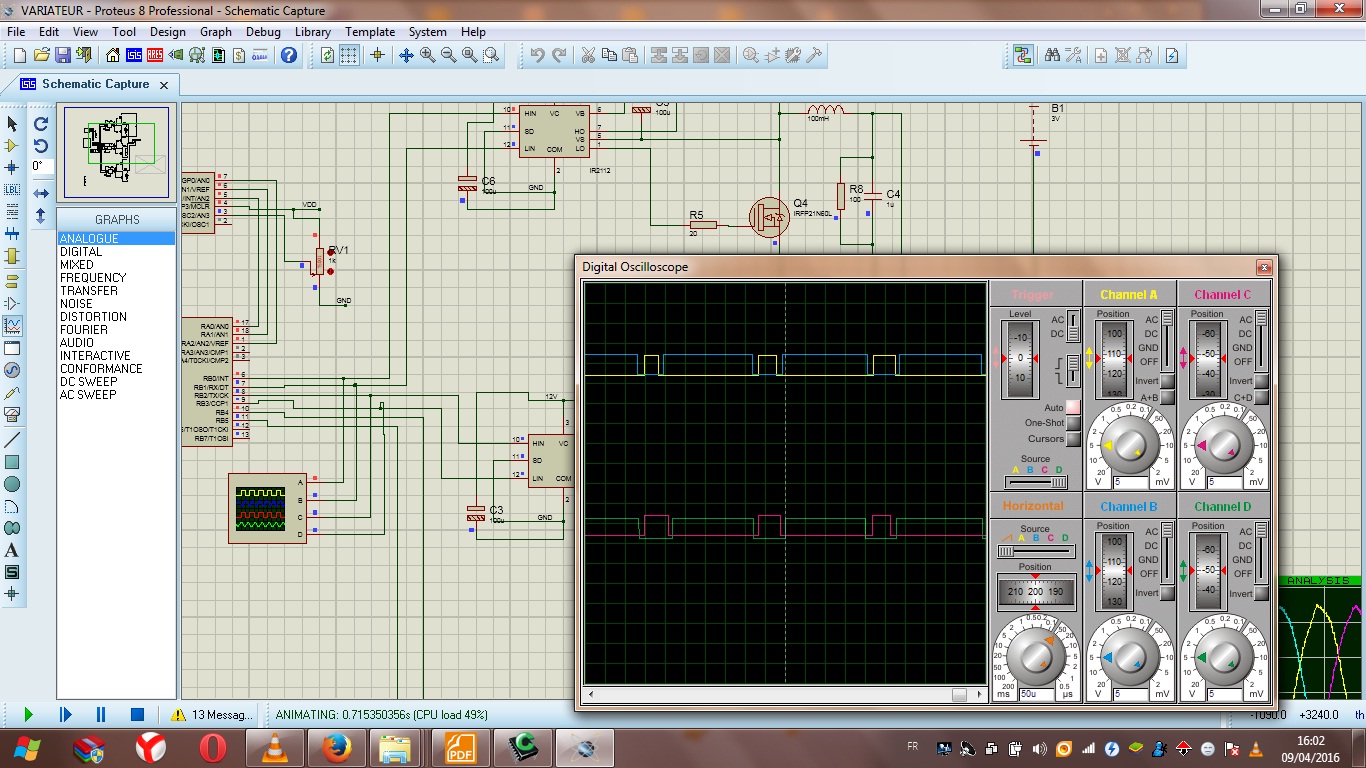
Task: Choose DC SWEEP graph type
Action: 88,382
